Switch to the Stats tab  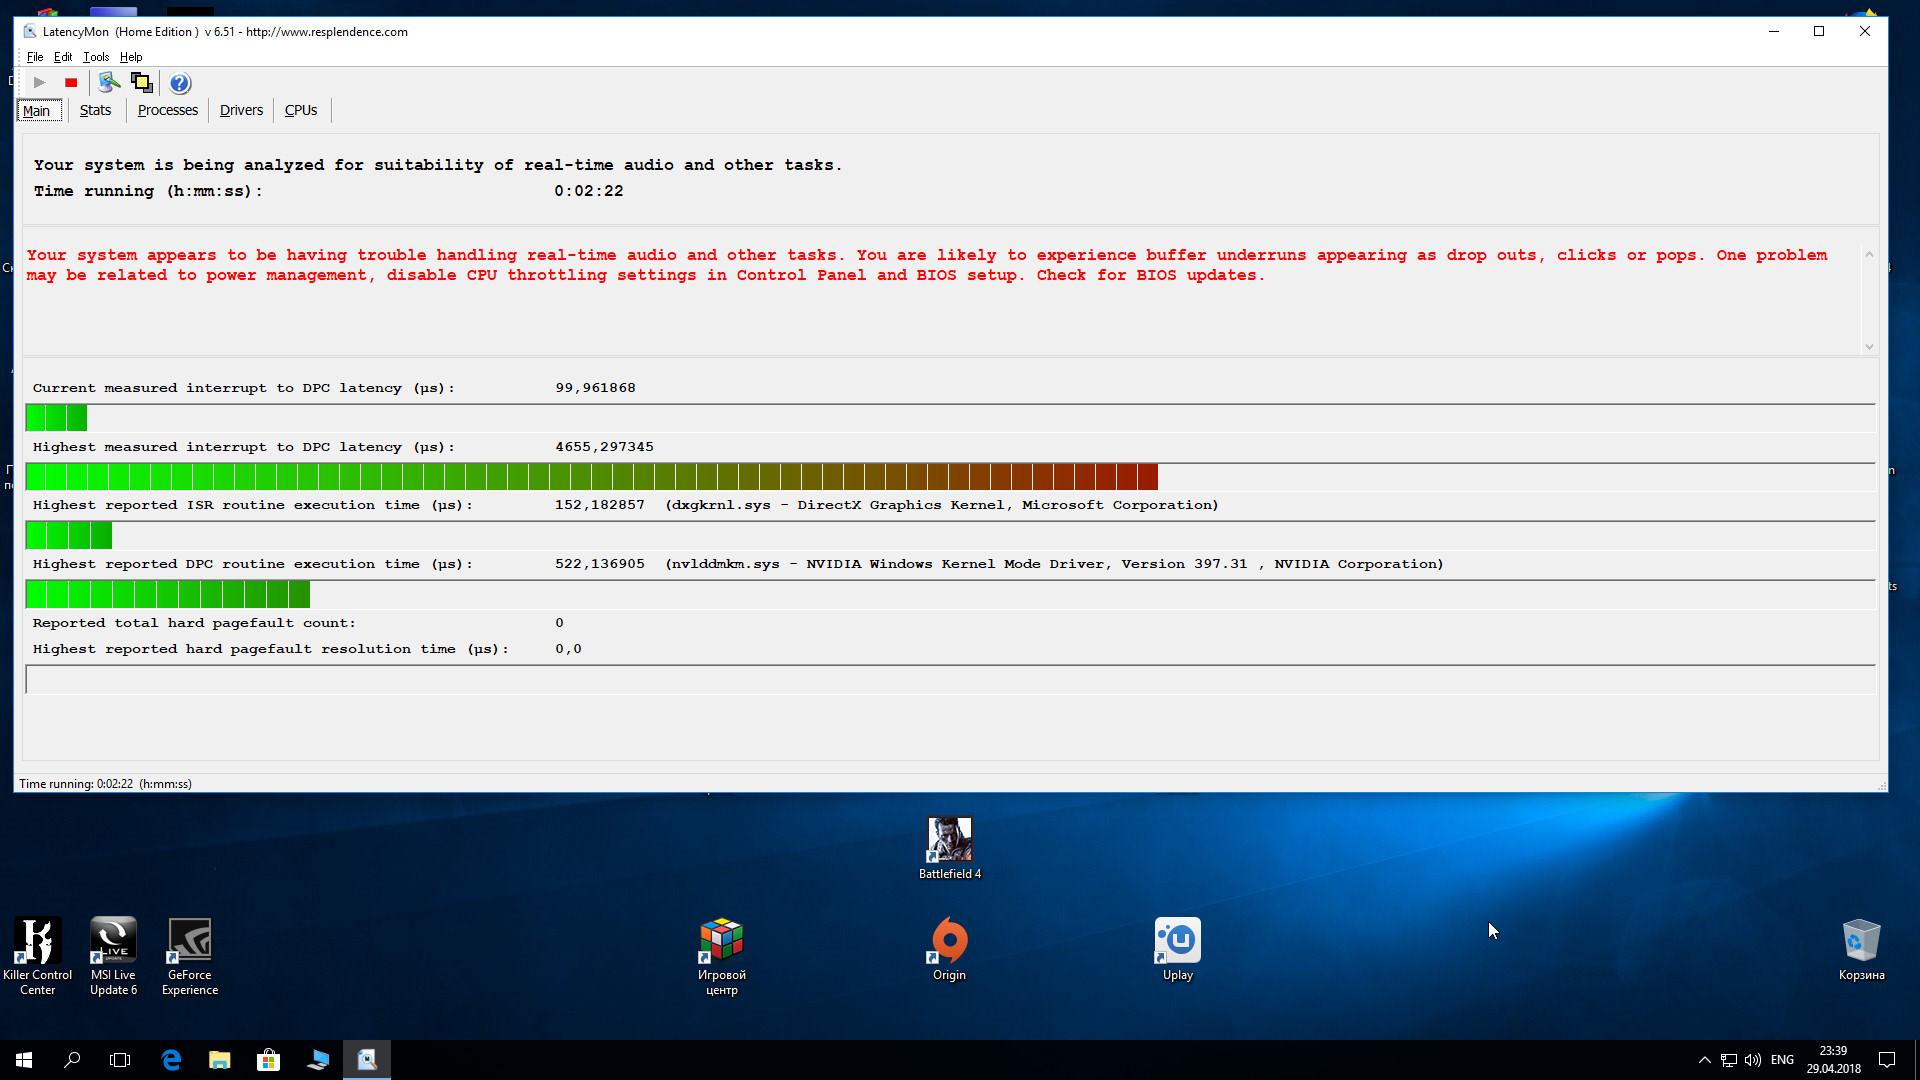click(95, 110)
